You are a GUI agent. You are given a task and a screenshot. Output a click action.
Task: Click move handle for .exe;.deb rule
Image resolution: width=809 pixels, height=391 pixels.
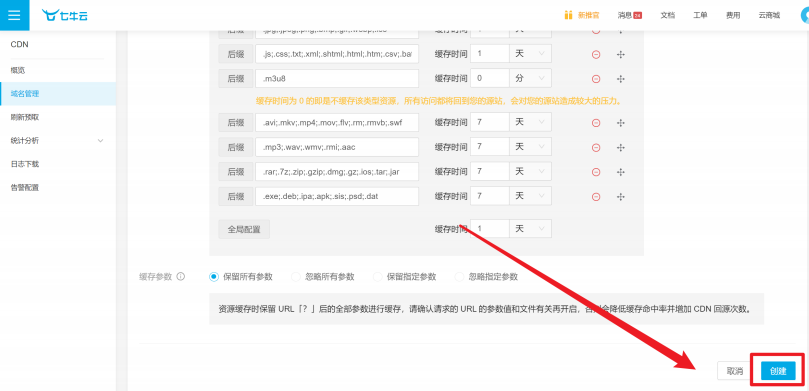point(621,197)
